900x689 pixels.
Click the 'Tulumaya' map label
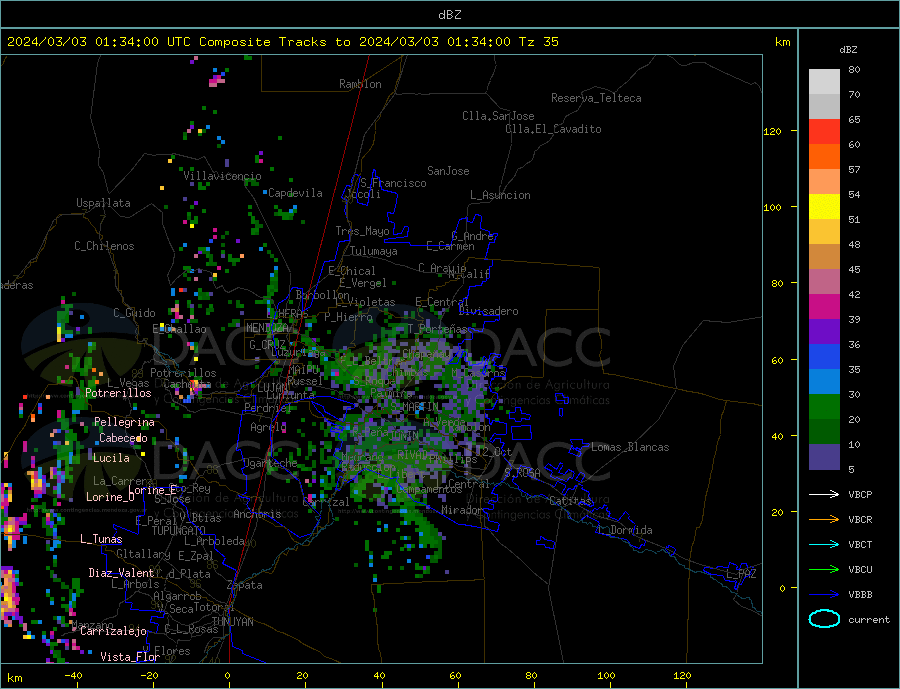pyautogui.click(x=374, y=251)
